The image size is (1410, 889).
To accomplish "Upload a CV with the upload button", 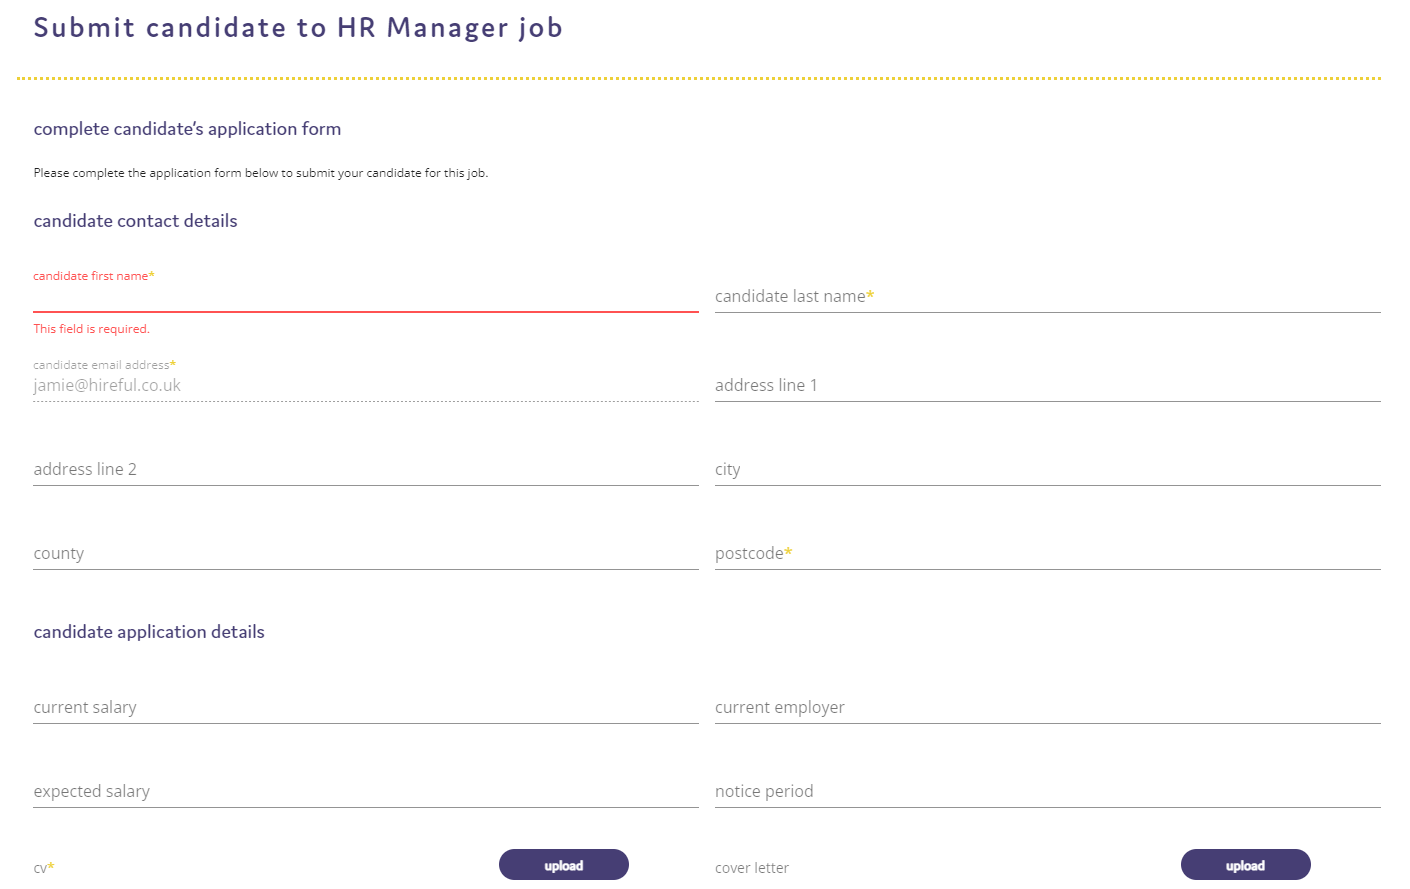I will tap(564, 865).
